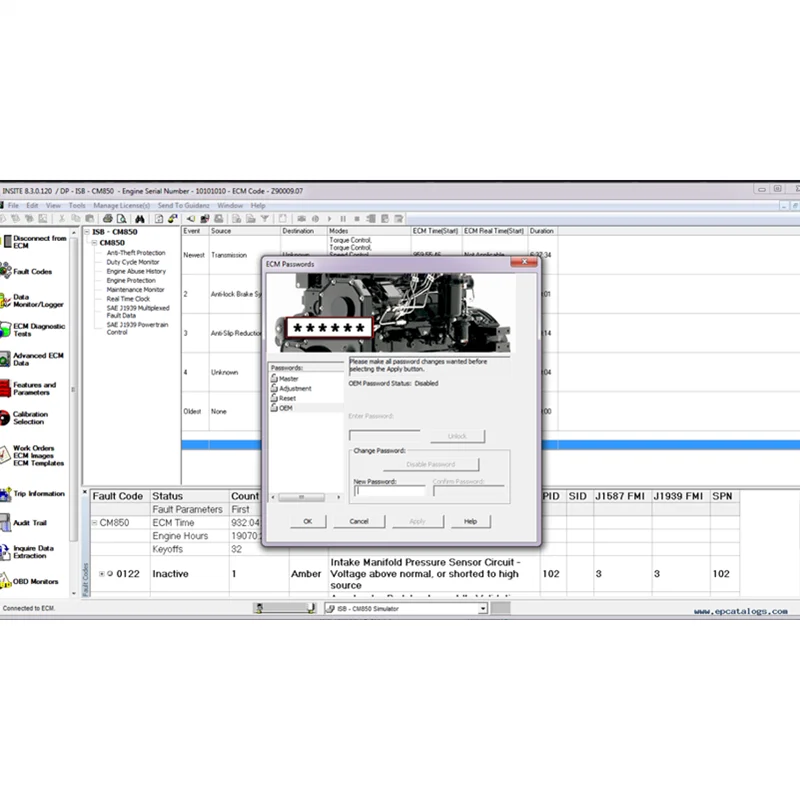
Task: Open ECM Diagnostic Tests
Action: coord(33,330)
